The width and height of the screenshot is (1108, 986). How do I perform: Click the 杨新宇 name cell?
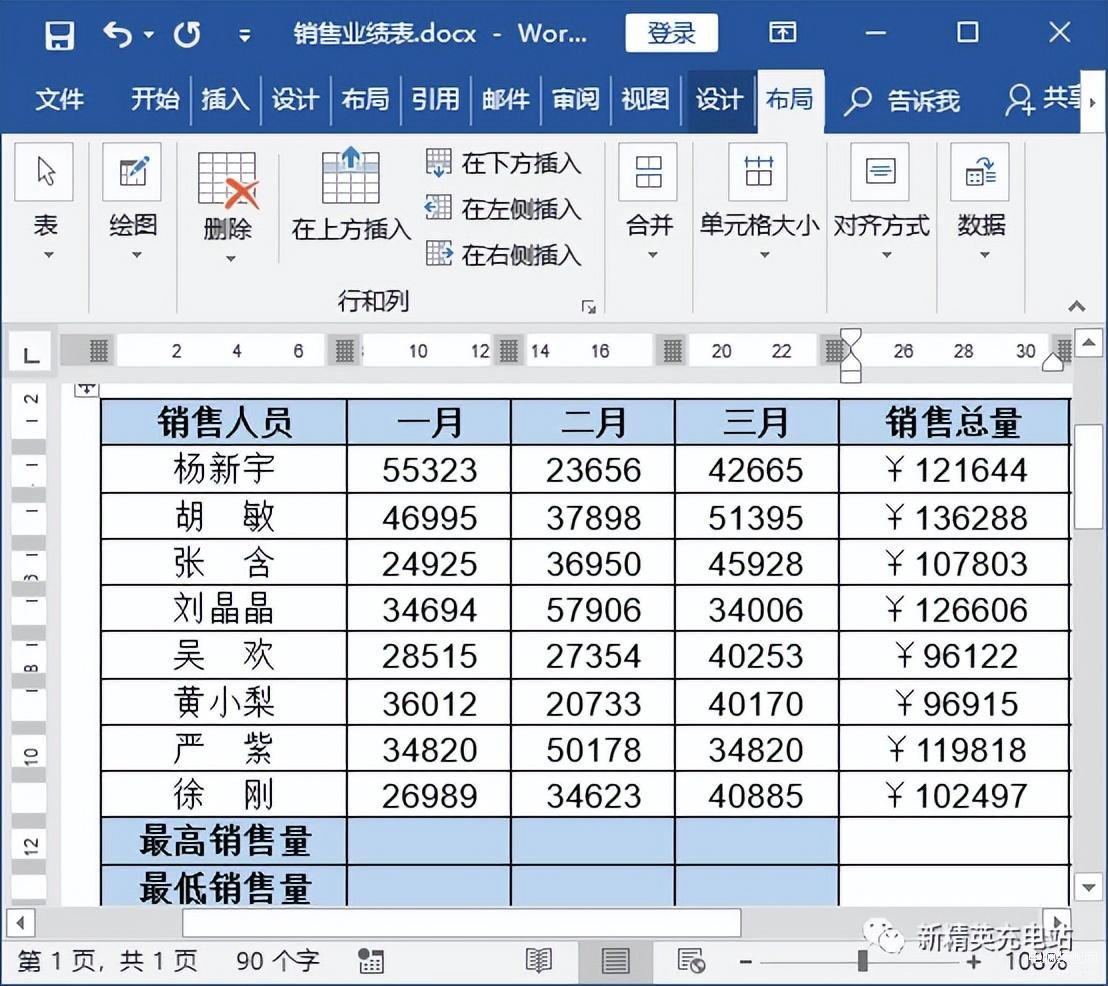[x=224, y=469]
